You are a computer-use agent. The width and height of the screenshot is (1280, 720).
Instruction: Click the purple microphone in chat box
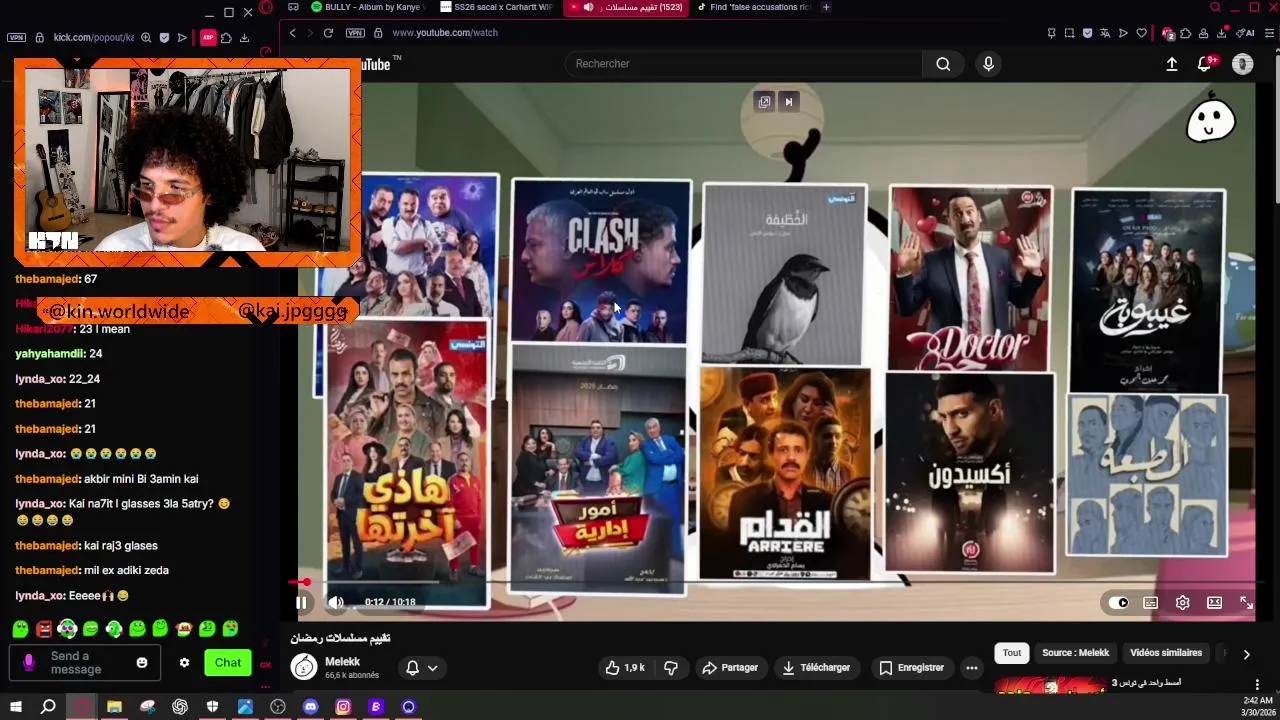[29, 662]
